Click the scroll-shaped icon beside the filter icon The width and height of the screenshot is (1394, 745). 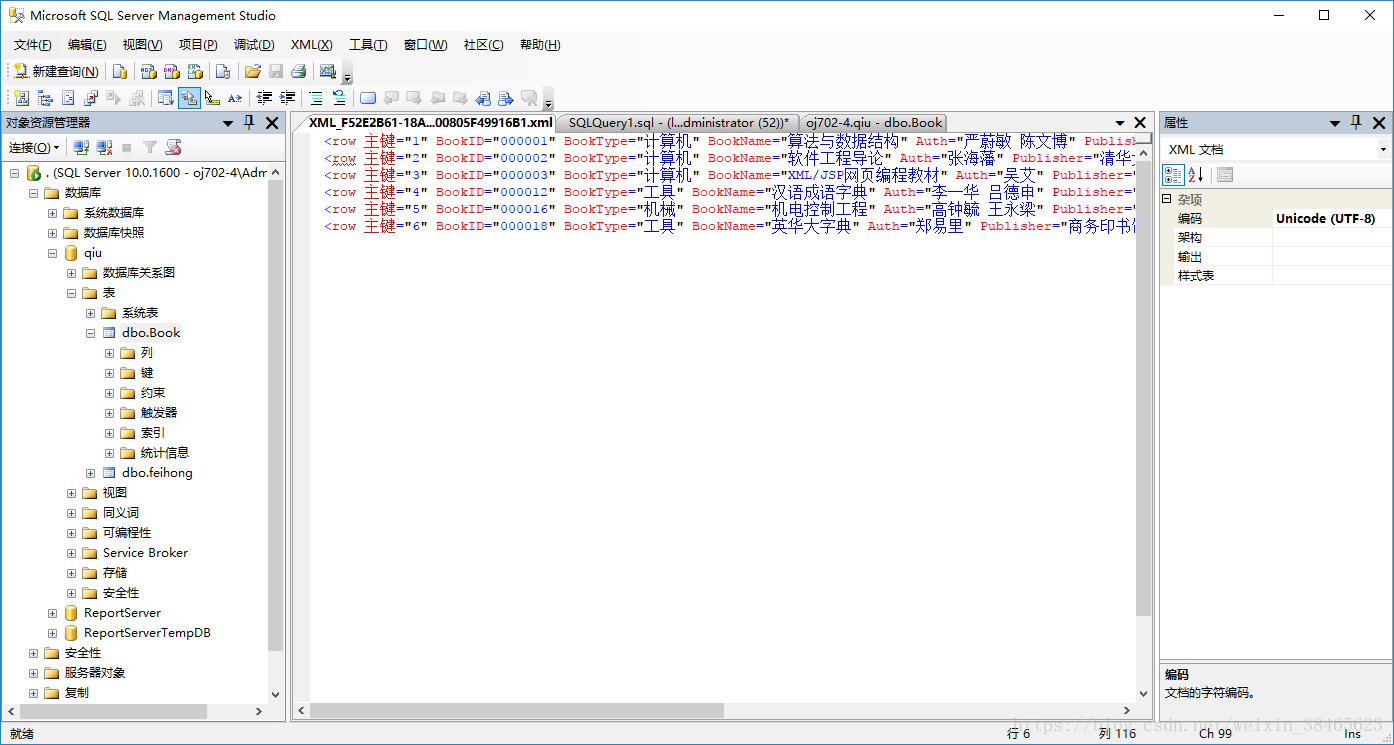click(173, 147)
